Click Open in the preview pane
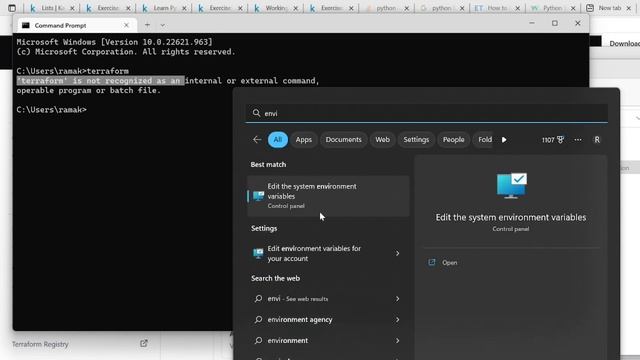 pyautogui.click(x=449, y=262)
